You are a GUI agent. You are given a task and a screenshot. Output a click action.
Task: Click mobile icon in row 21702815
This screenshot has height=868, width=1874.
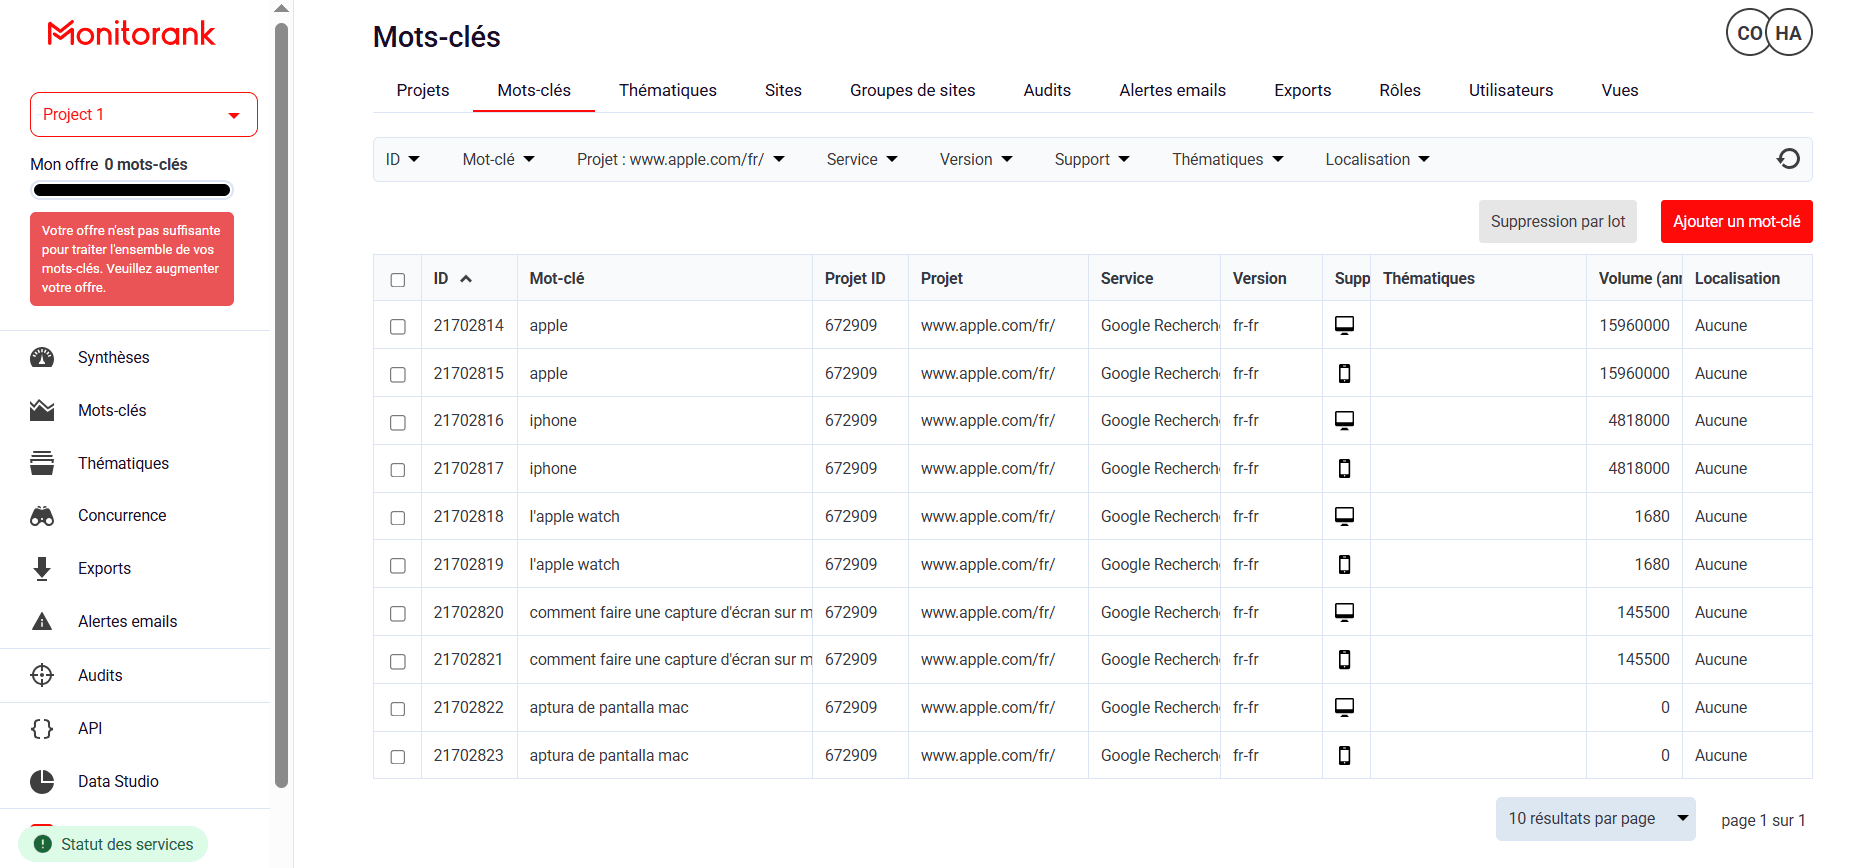(1345, 373)
